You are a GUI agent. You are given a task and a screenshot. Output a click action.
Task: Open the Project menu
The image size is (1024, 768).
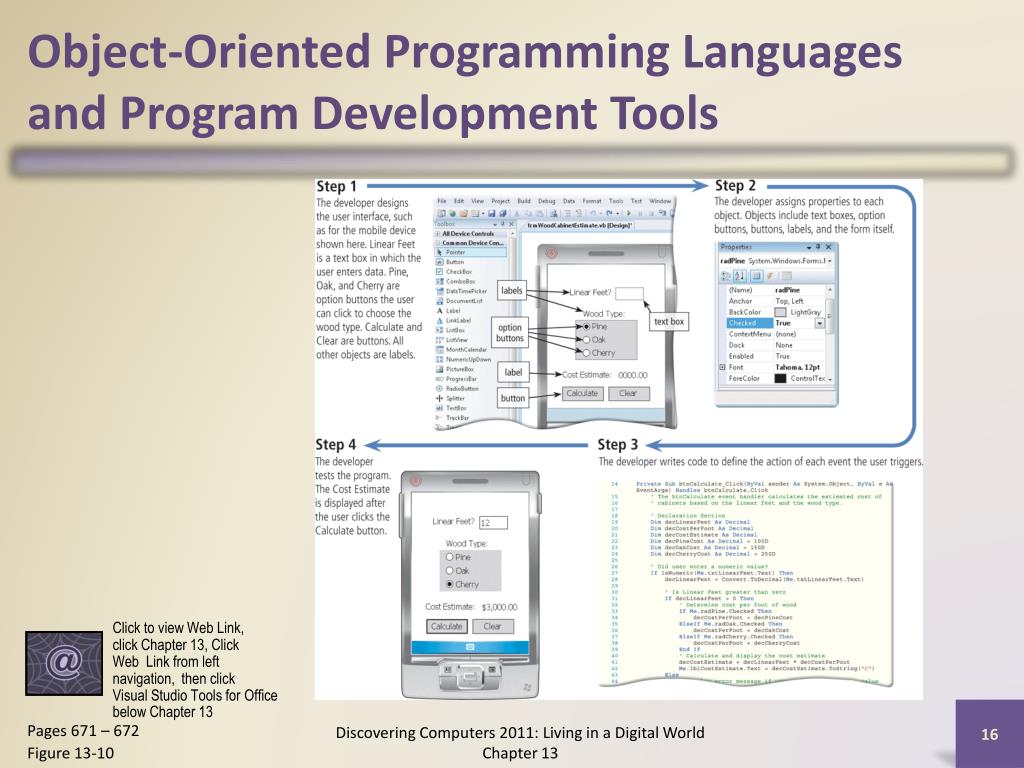tap(500, 201)
